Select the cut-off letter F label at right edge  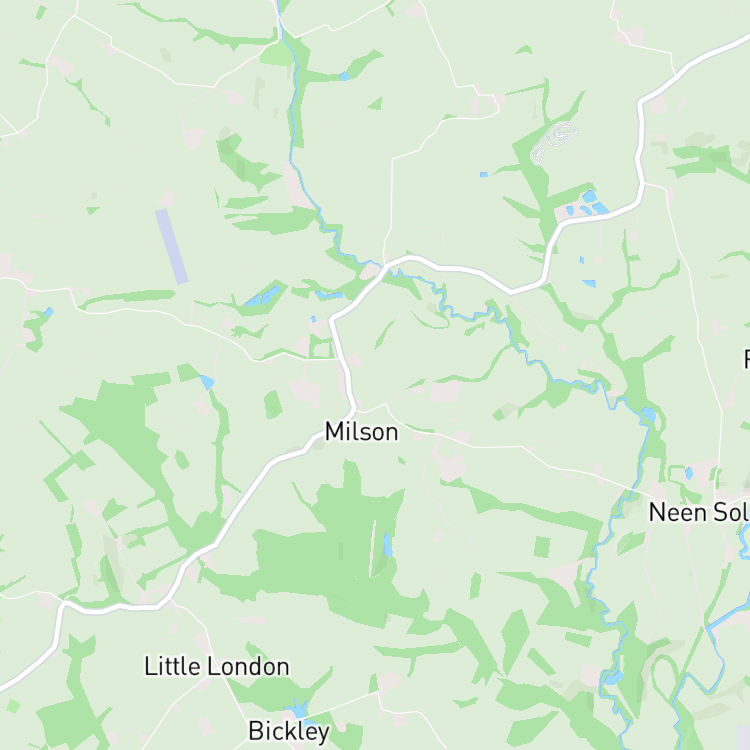tap(746, 359)
